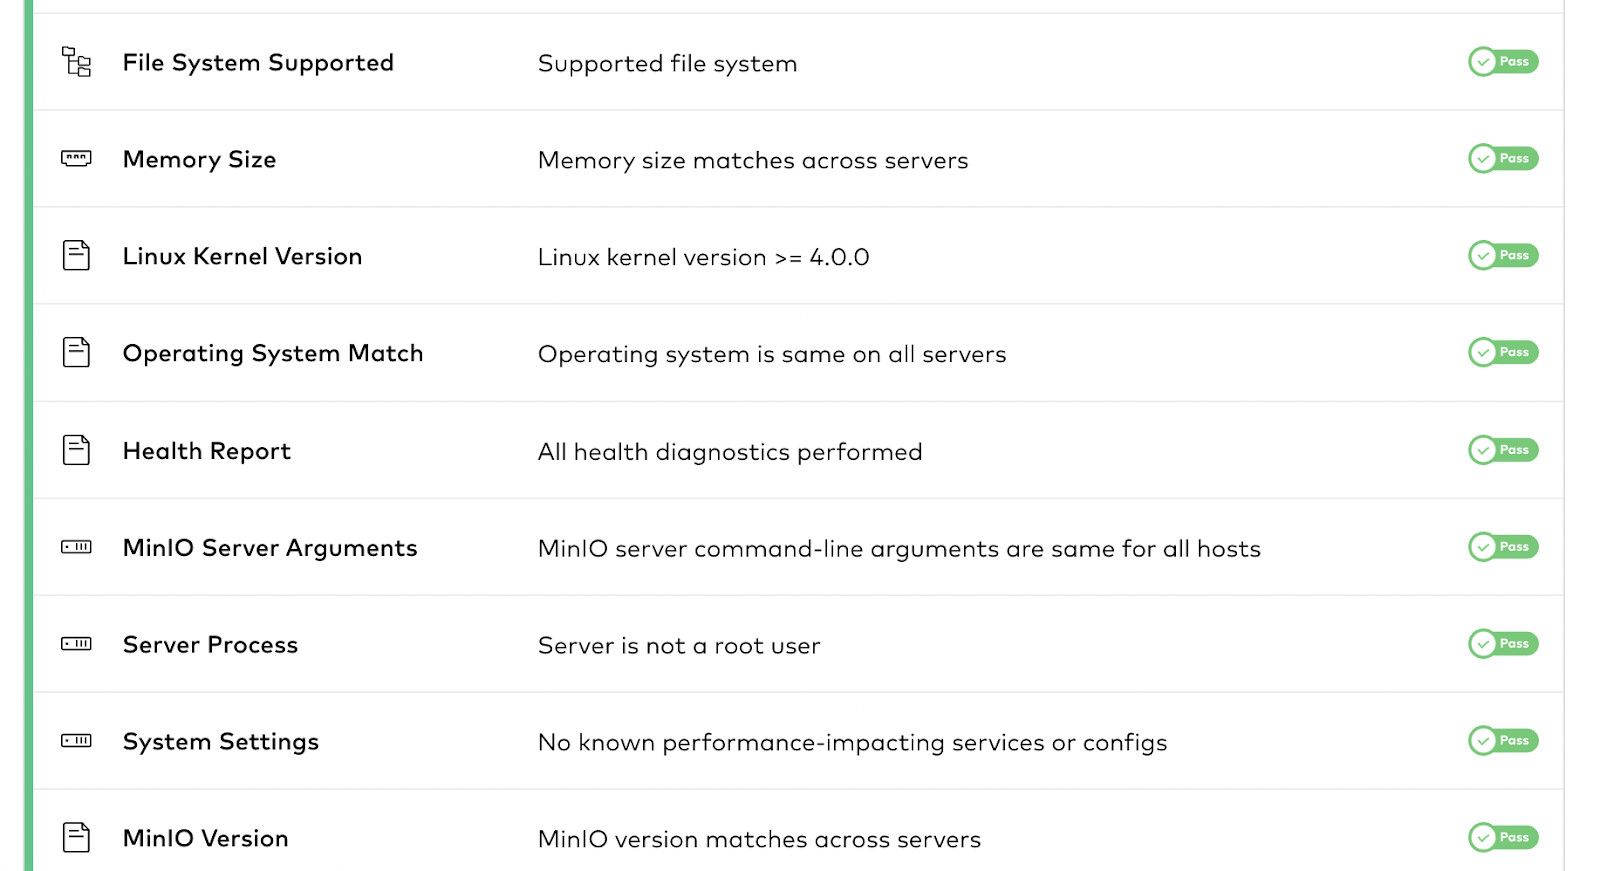1600x871 pixels.
Task: Click the Operating System Match document icon
Action: click(x=76, y=352)
